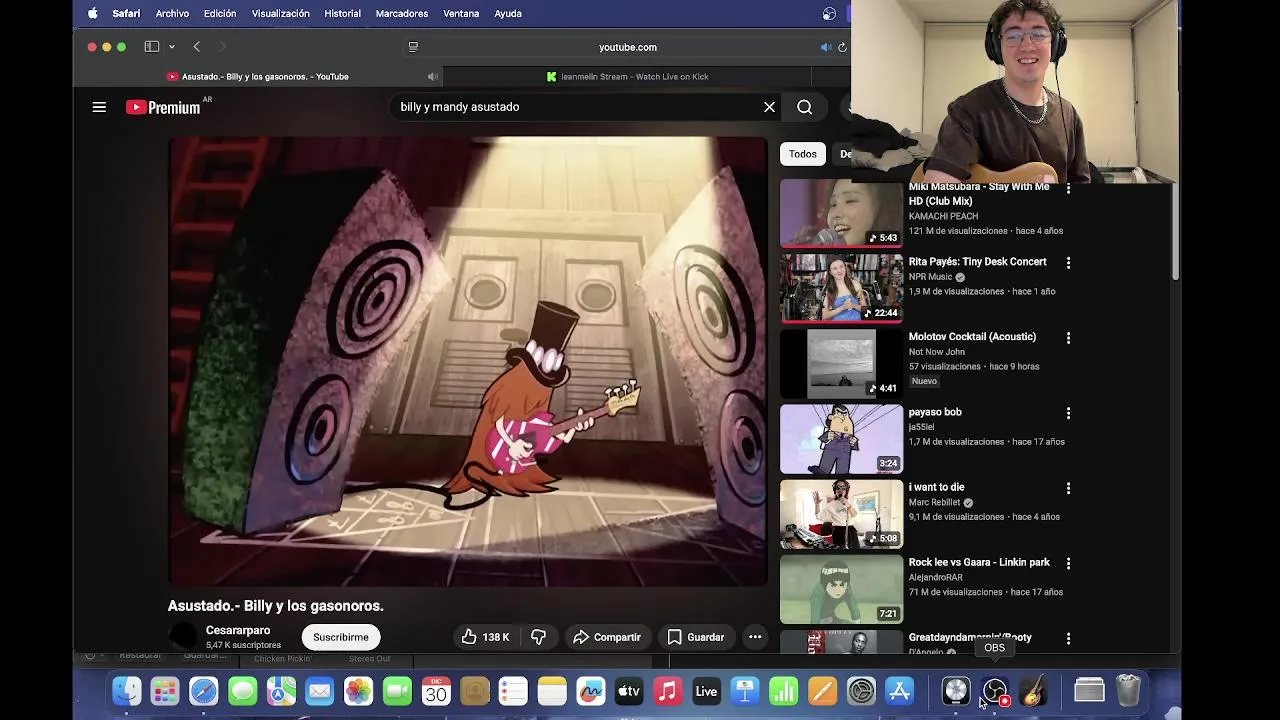The image size is (1280, 720).
Task: Open options for Rita Payés video
Action: click(1068, 262)
